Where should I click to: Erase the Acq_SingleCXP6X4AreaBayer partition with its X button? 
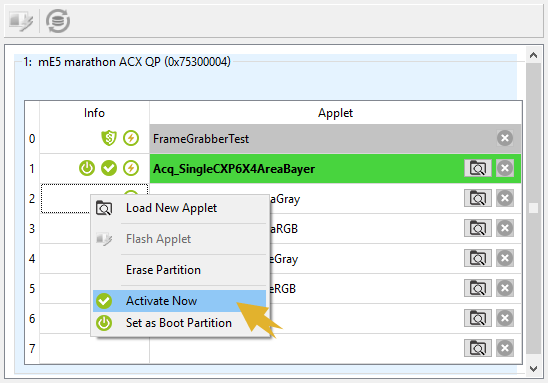click(505, 168)
